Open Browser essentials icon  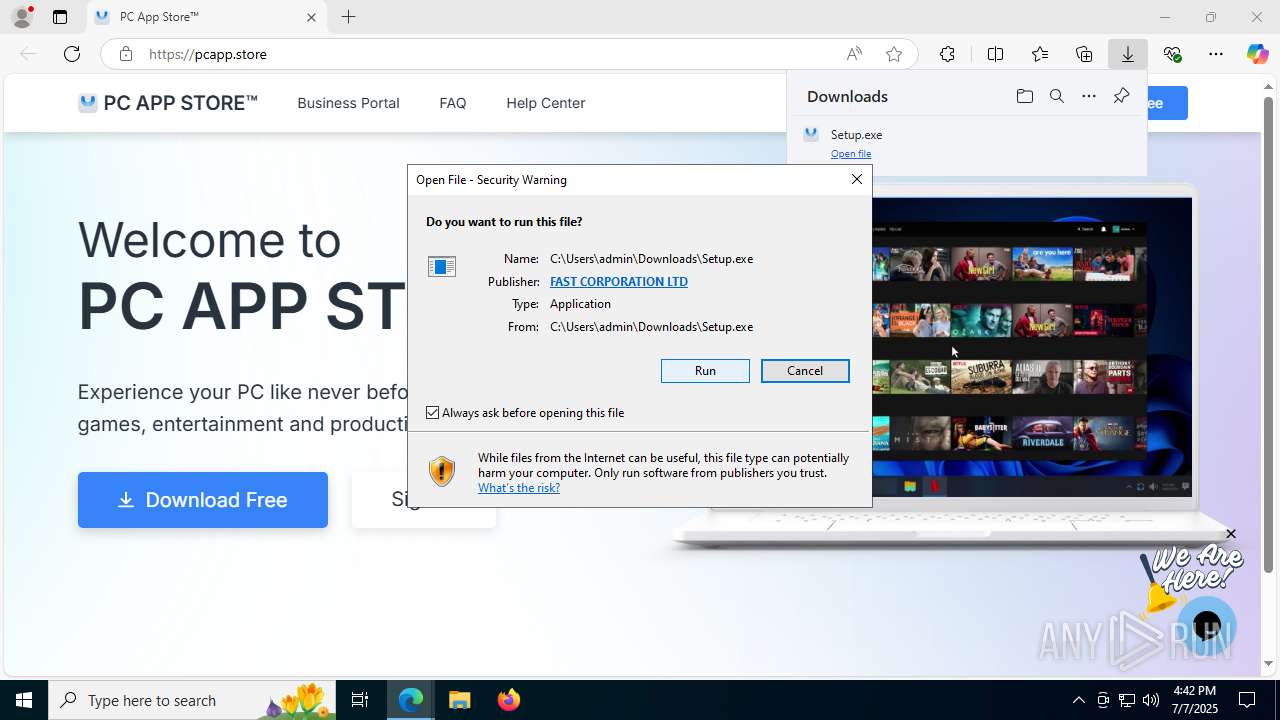coord(1172,54)
